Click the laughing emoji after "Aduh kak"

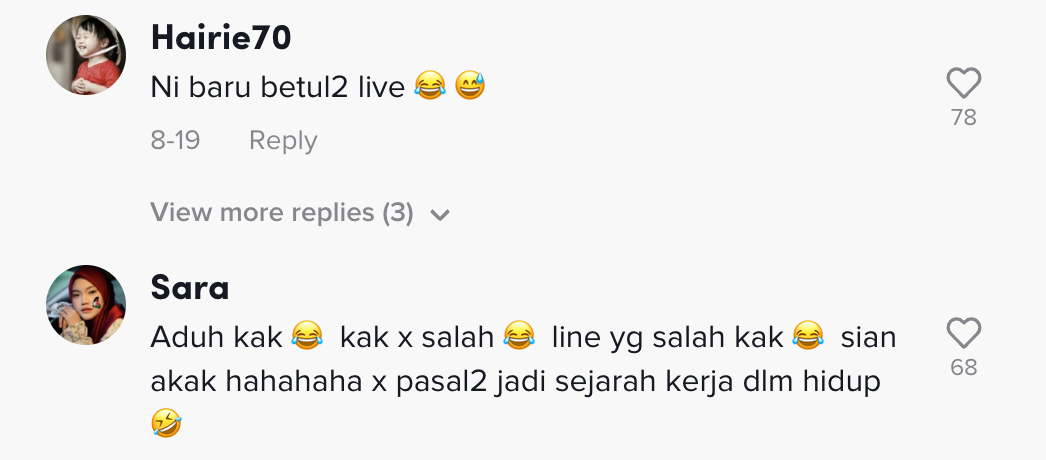click(x=307, y=338)
